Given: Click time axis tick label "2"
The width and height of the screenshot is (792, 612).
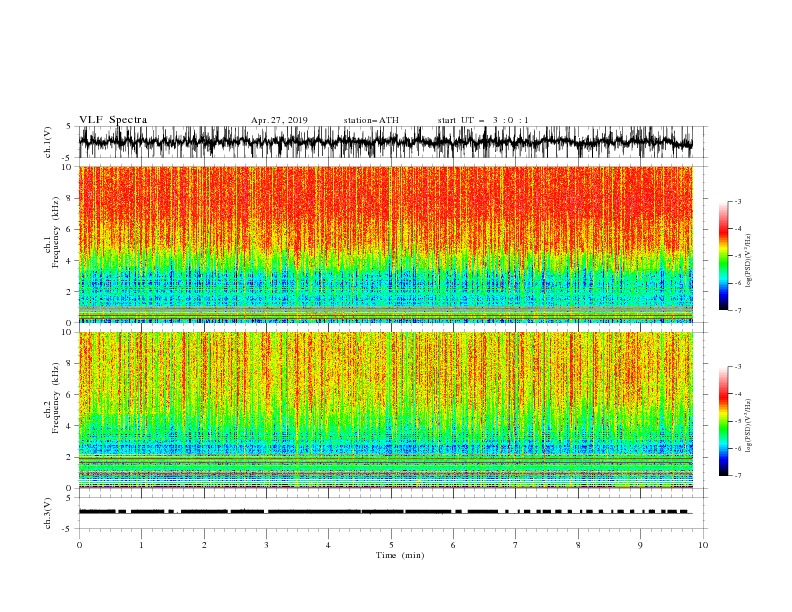Looking at the screenshot, I should pos(204,545).
